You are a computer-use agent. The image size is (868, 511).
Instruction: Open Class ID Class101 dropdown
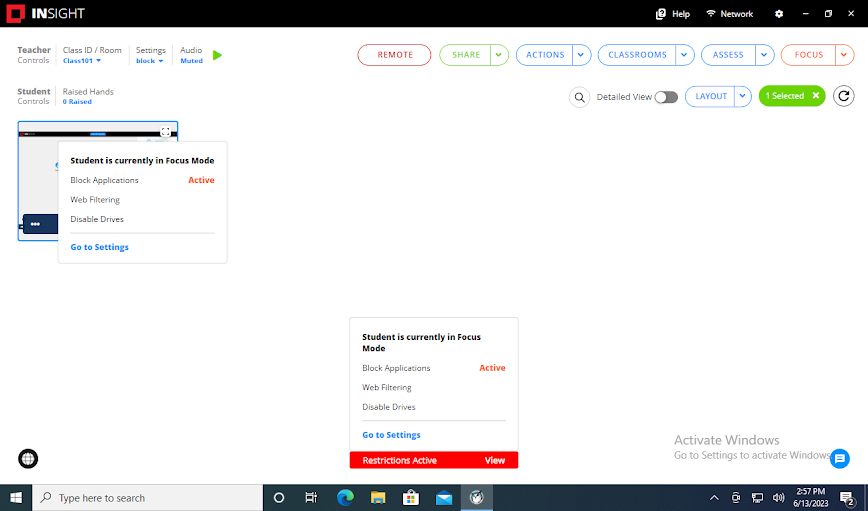click(x=82, y=61)
